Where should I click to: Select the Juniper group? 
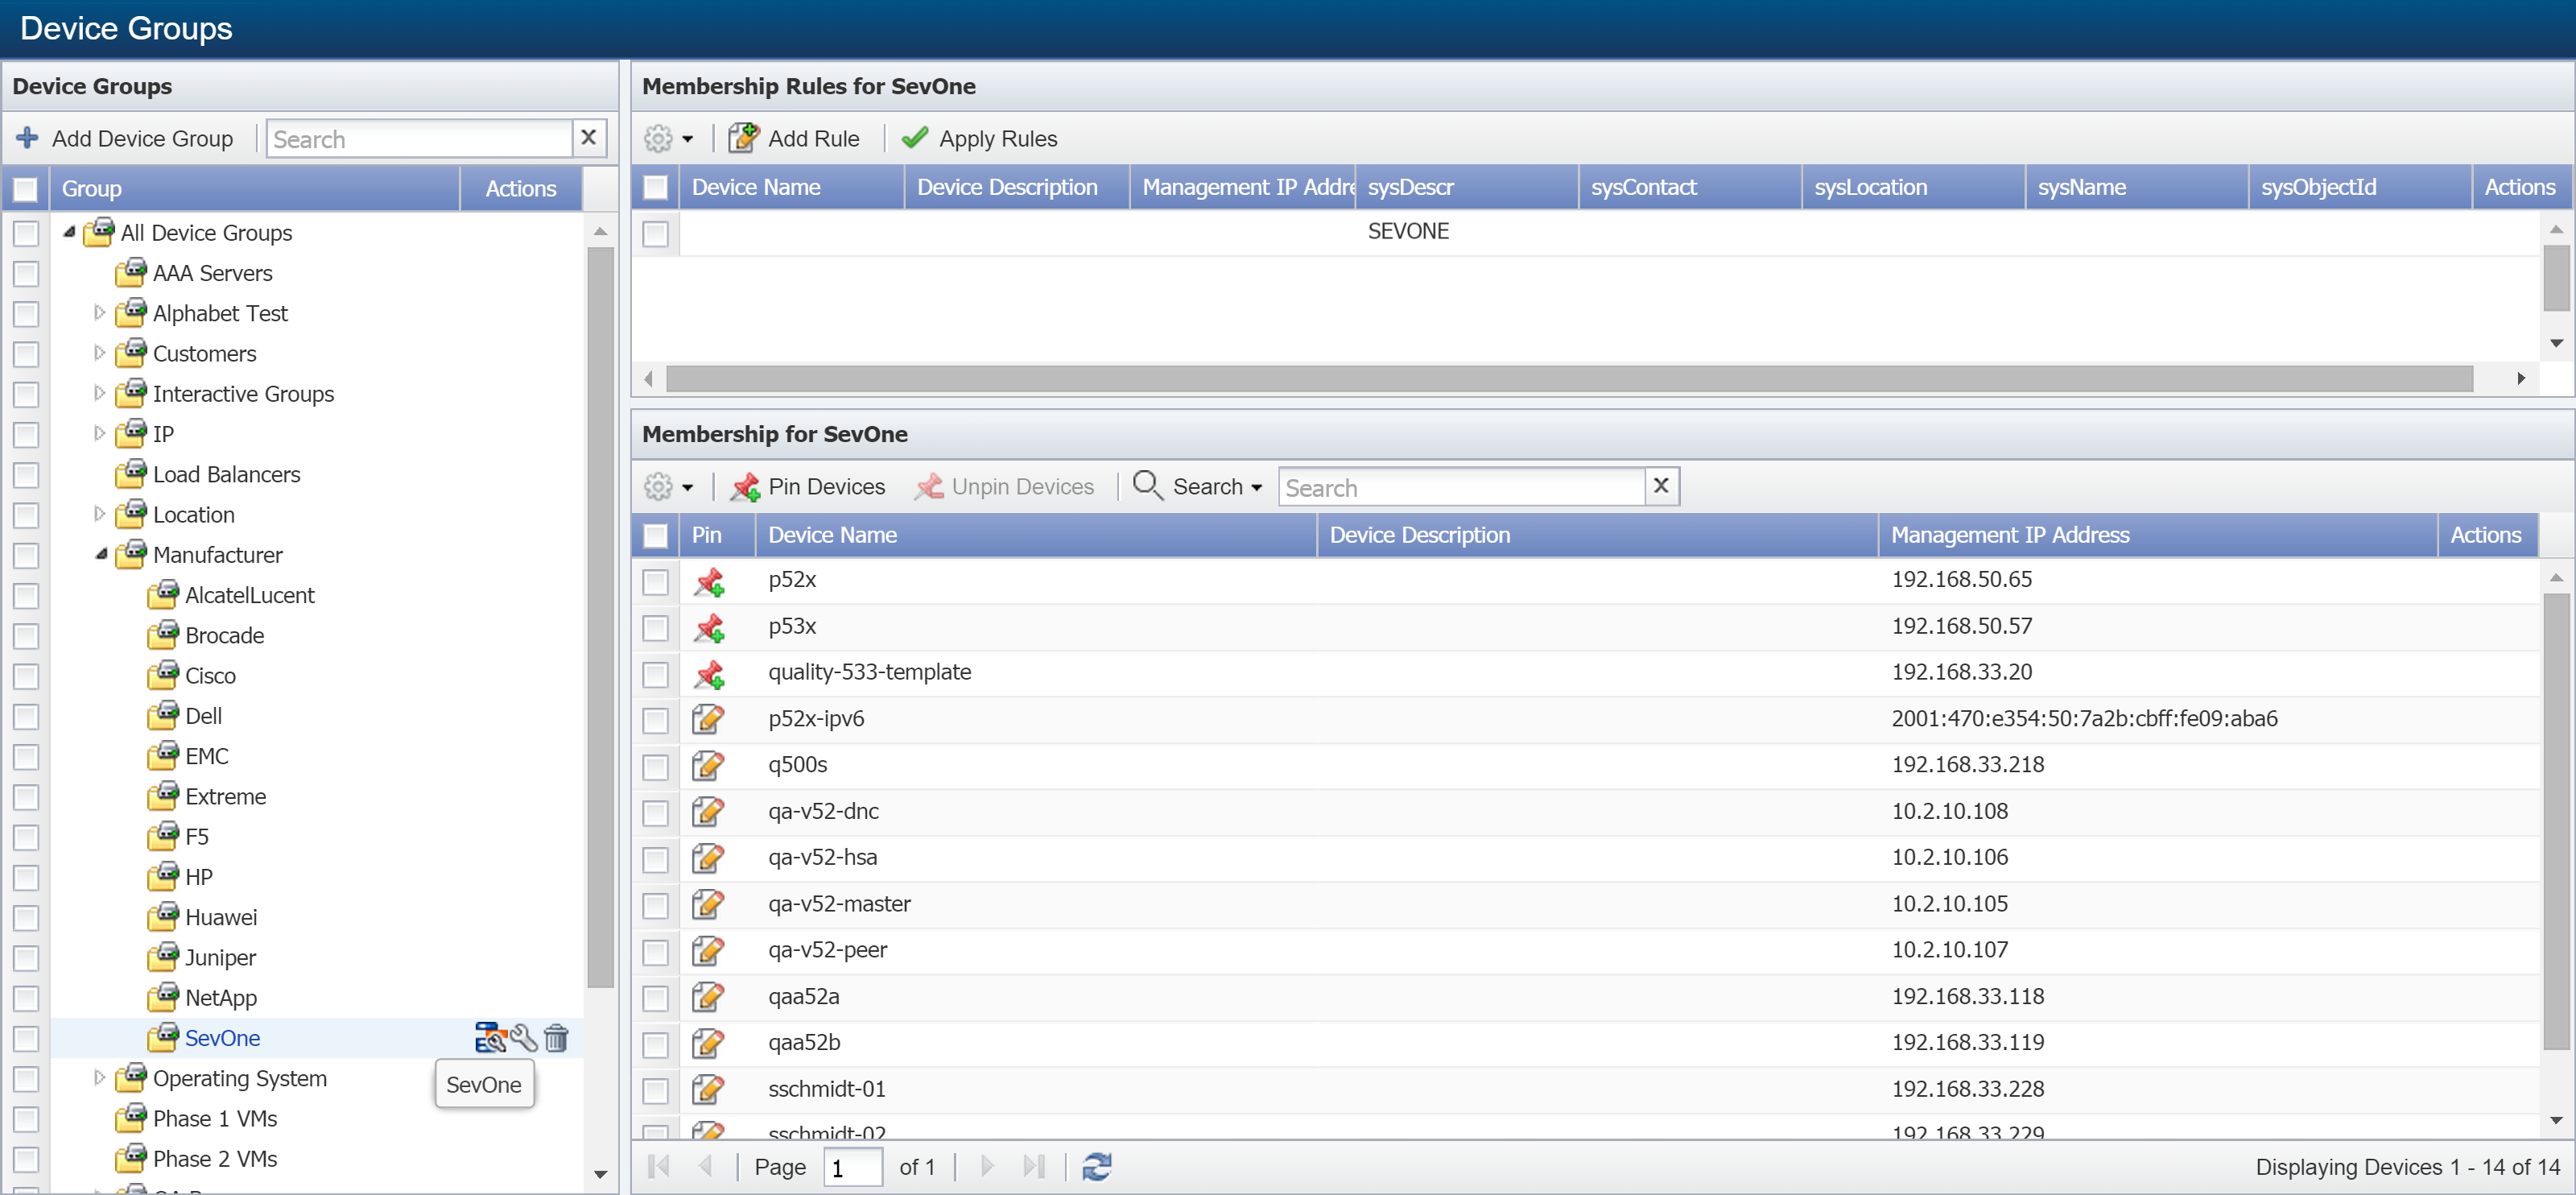coord(220,957)
